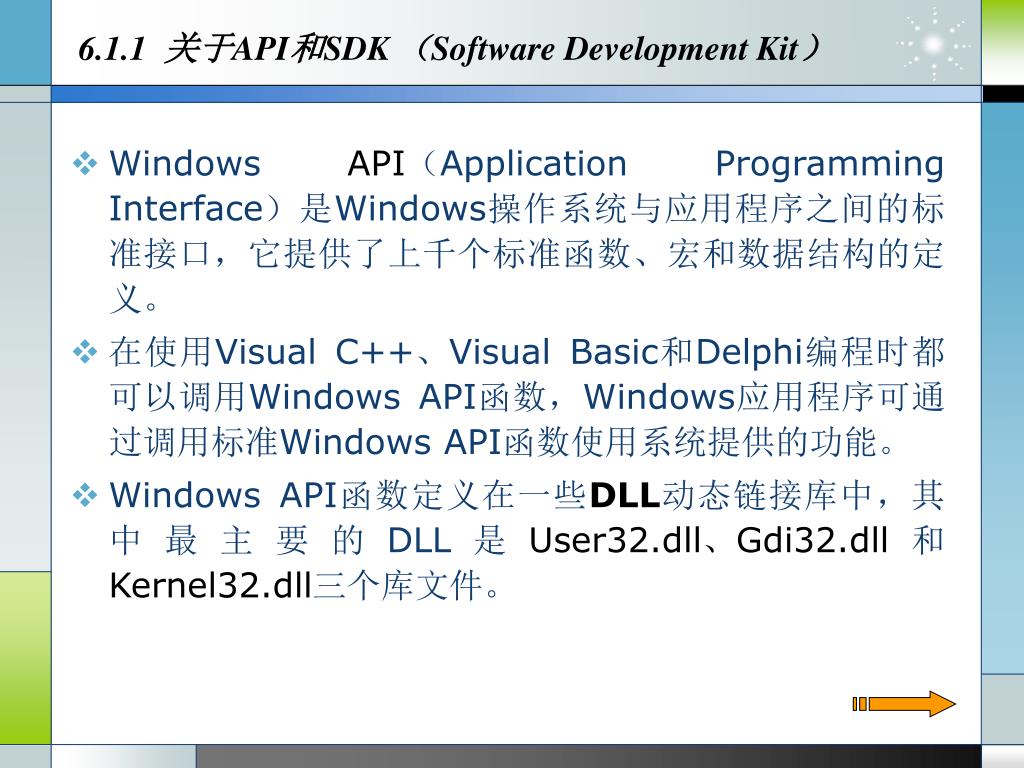Click the word 'Interface' in first bullet
The width and height of the screenshot is (1024, 768).
[186, 209]
